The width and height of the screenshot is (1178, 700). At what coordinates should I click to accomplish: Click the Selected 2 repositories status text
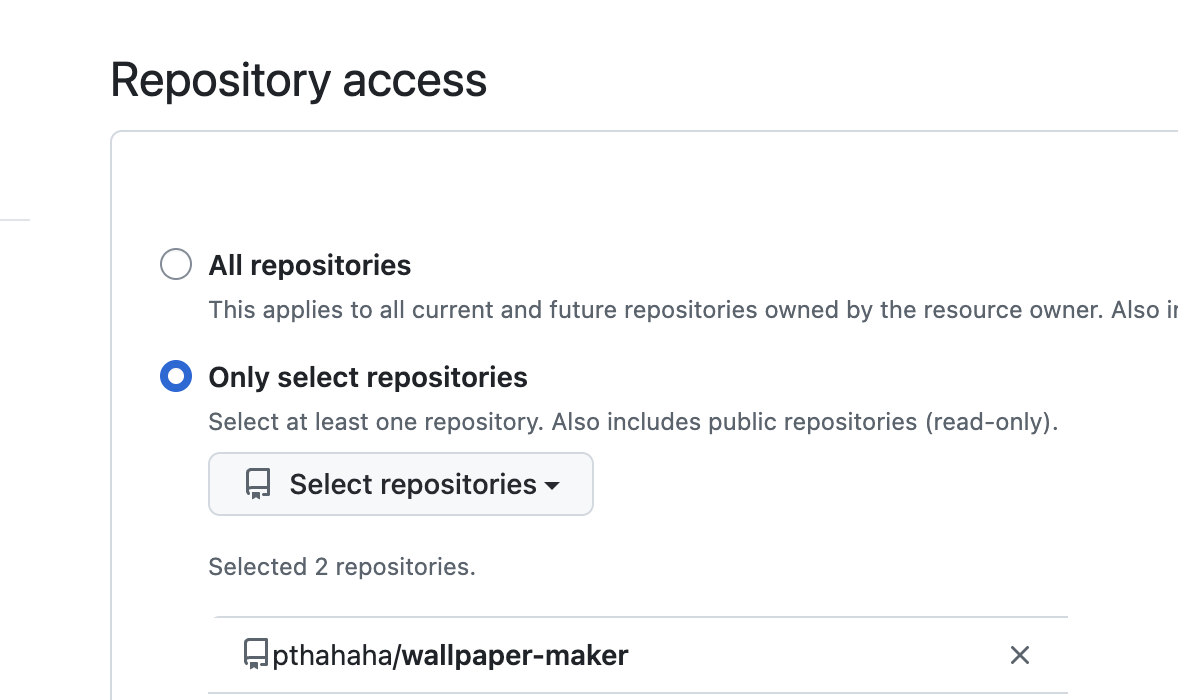point(342,566)
